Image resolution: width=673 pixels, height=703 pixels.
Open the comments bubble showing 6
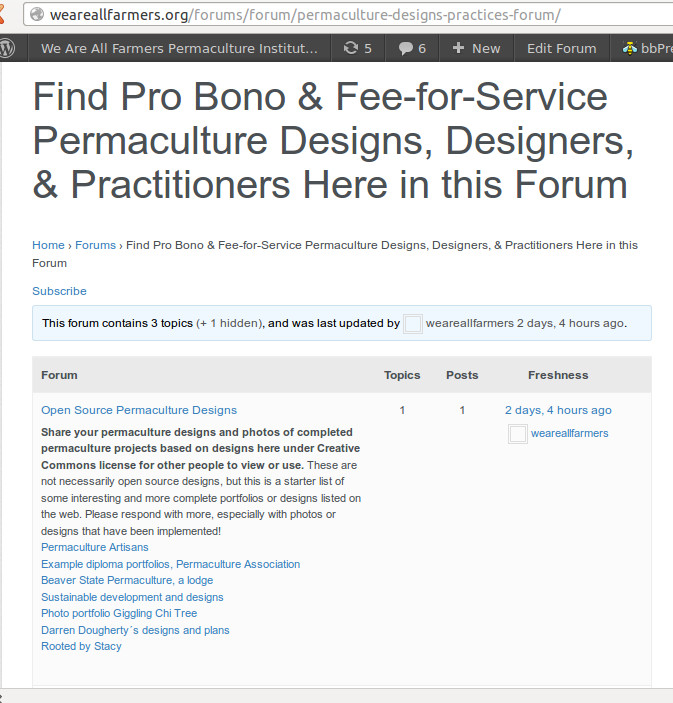[412, 48]
